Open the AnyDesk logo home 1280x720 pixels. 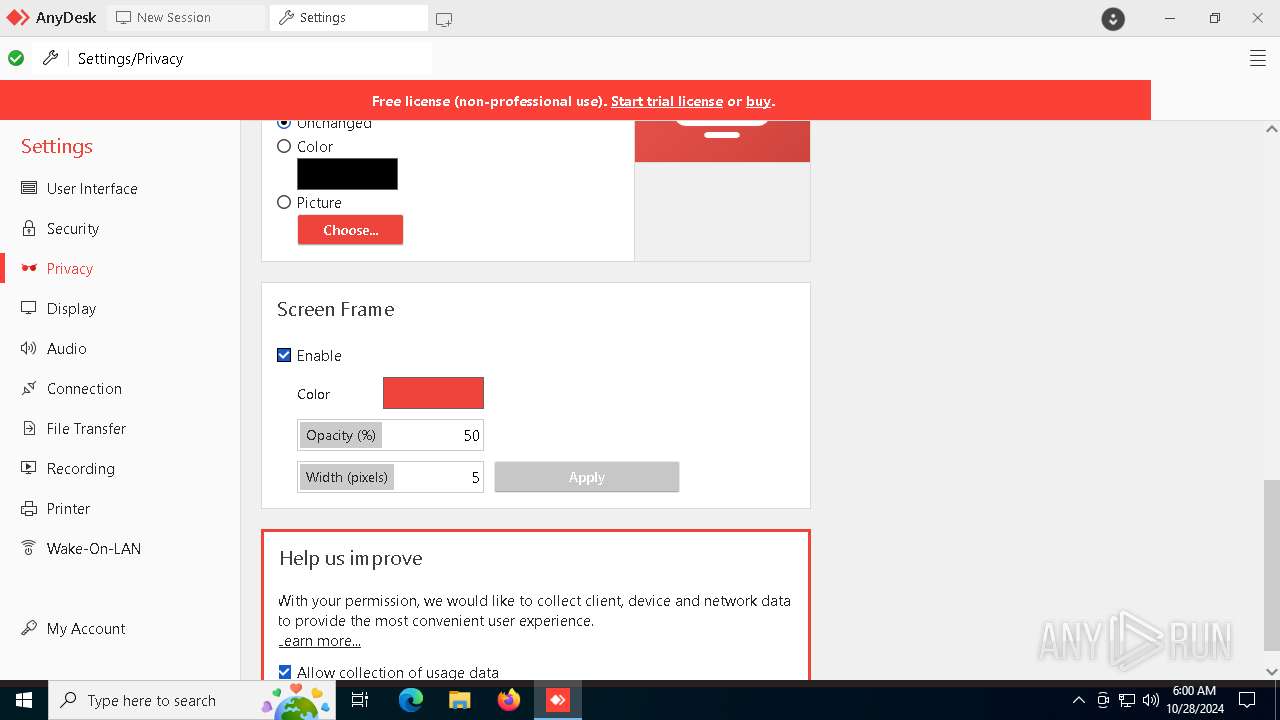coord(51,17)
